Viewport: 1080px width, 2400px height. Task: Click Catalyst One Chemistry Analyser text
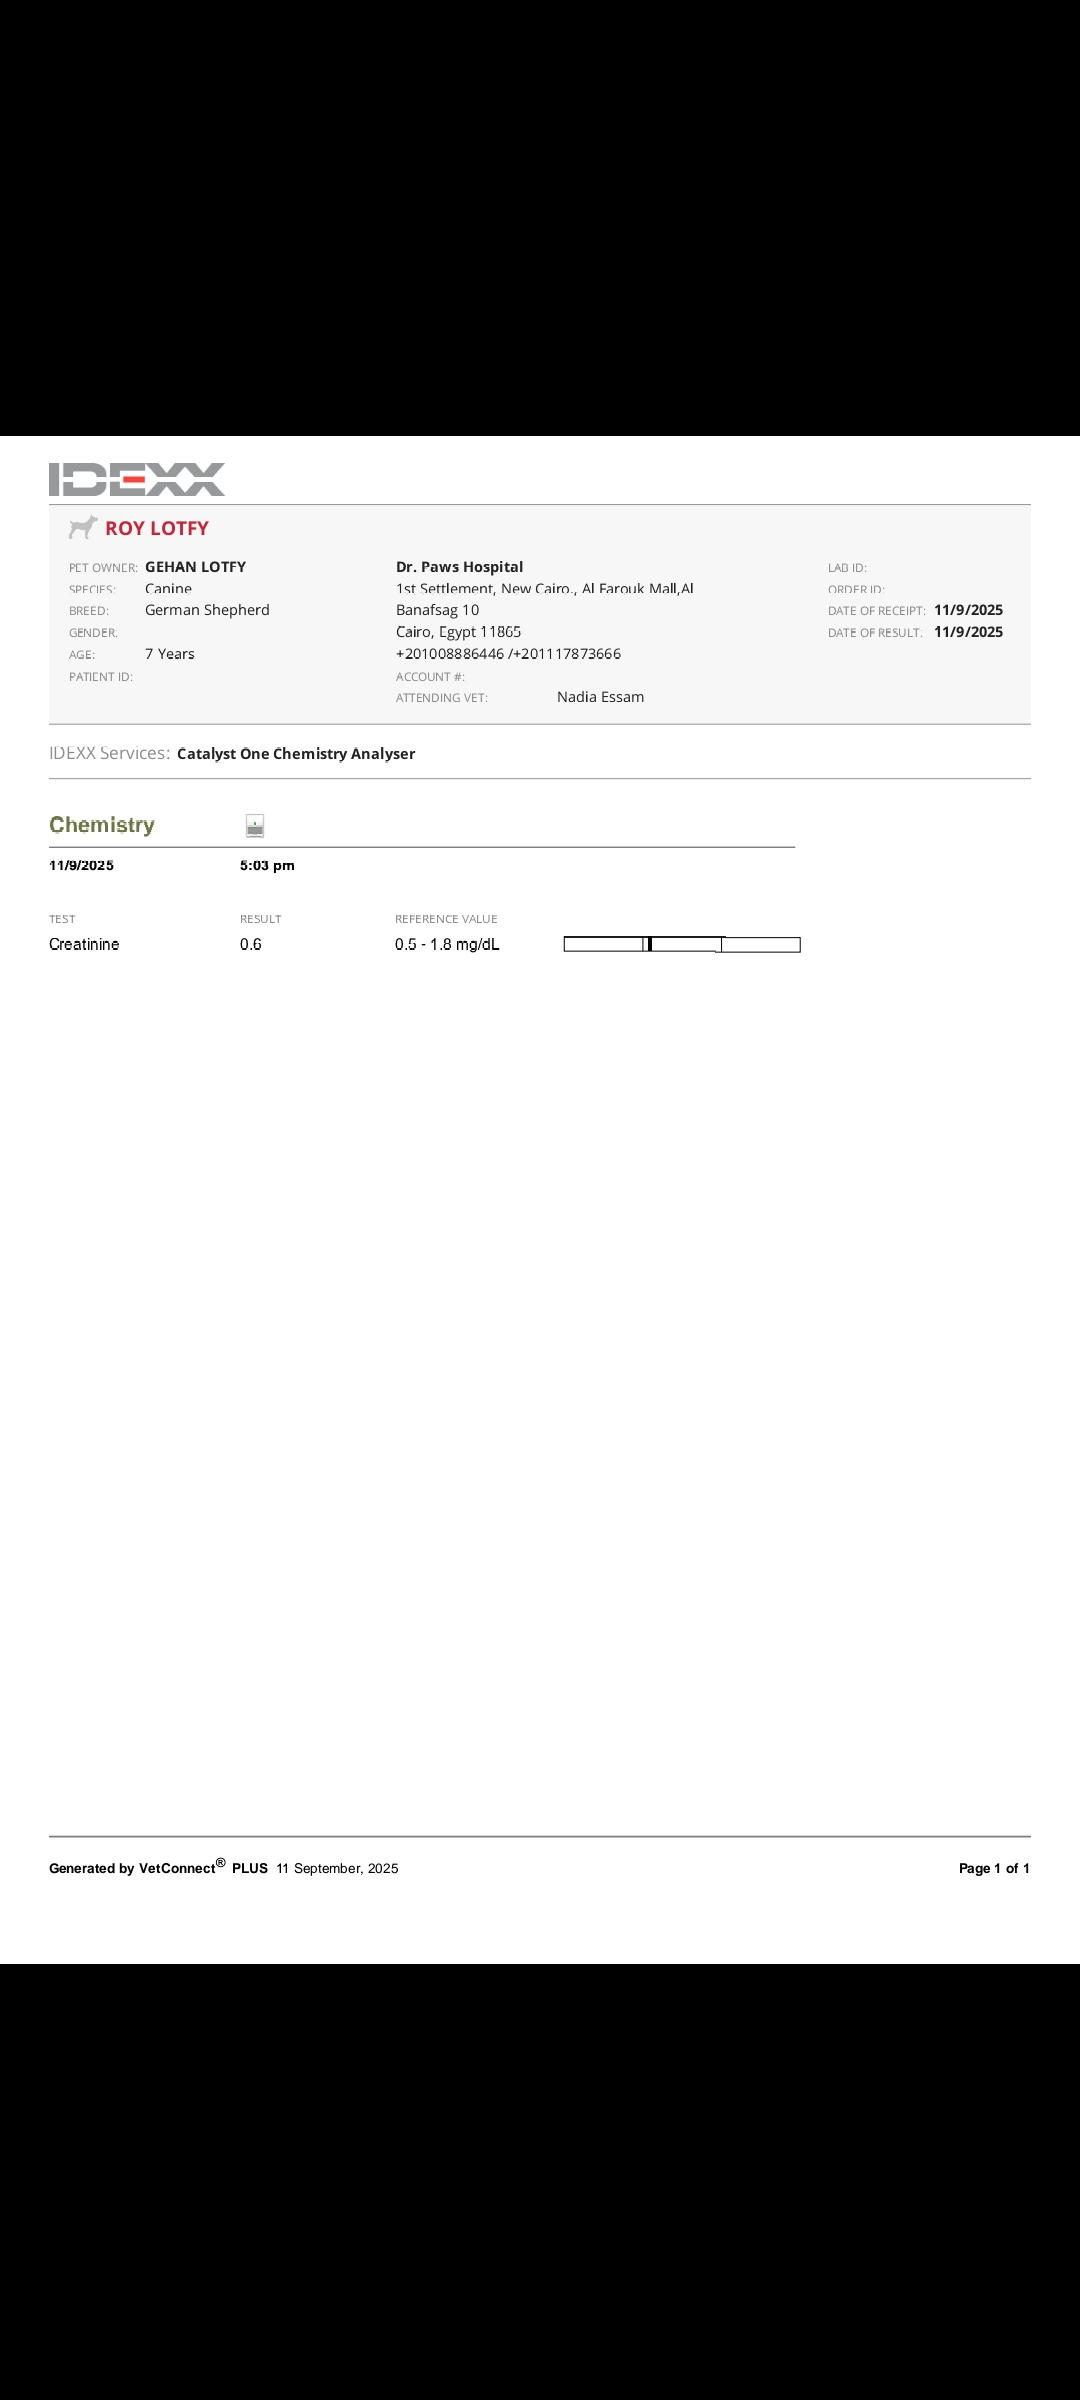[296, 754]
